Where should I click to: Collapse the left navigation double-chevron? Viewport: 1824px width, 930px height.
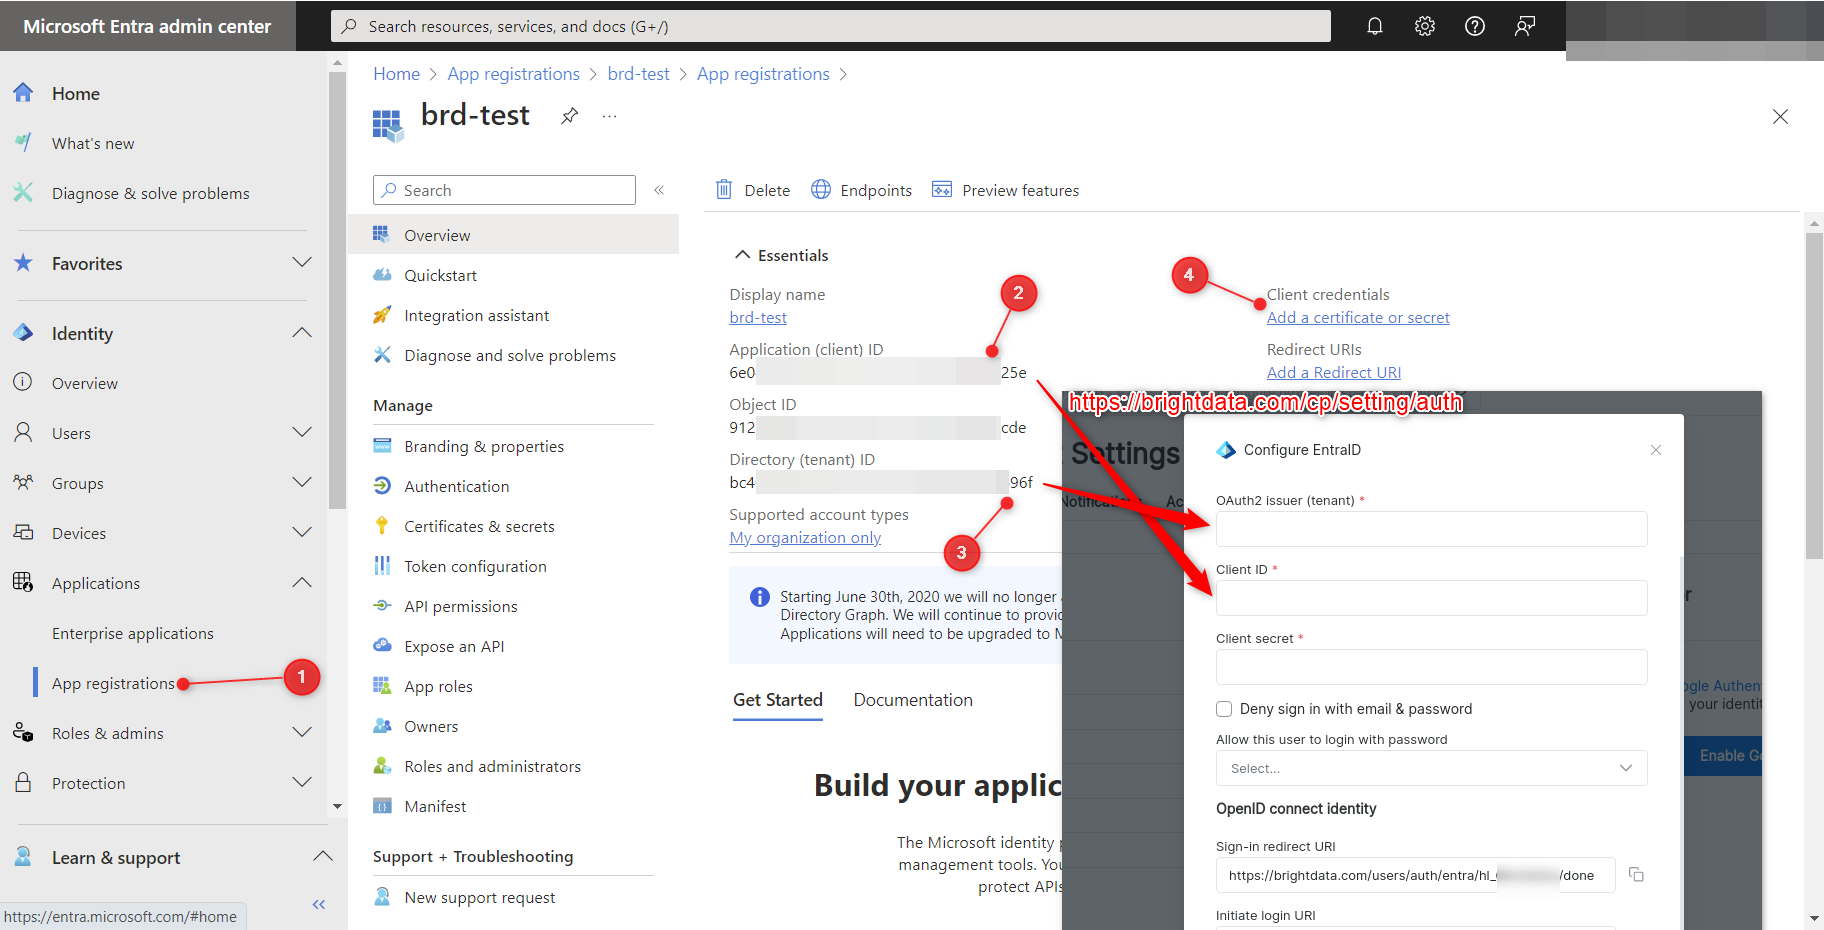pyautogui.click(x=319, y=905)
